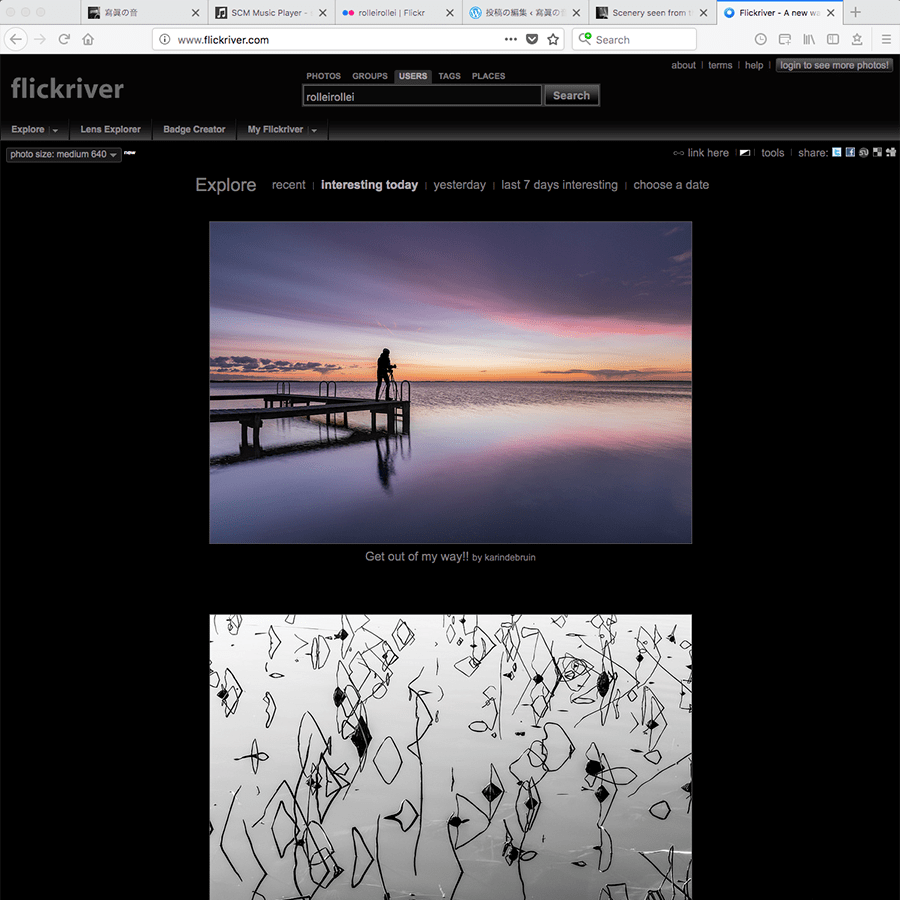
Task: Open the photo size dropdown
Action: (x=64, y=154)
